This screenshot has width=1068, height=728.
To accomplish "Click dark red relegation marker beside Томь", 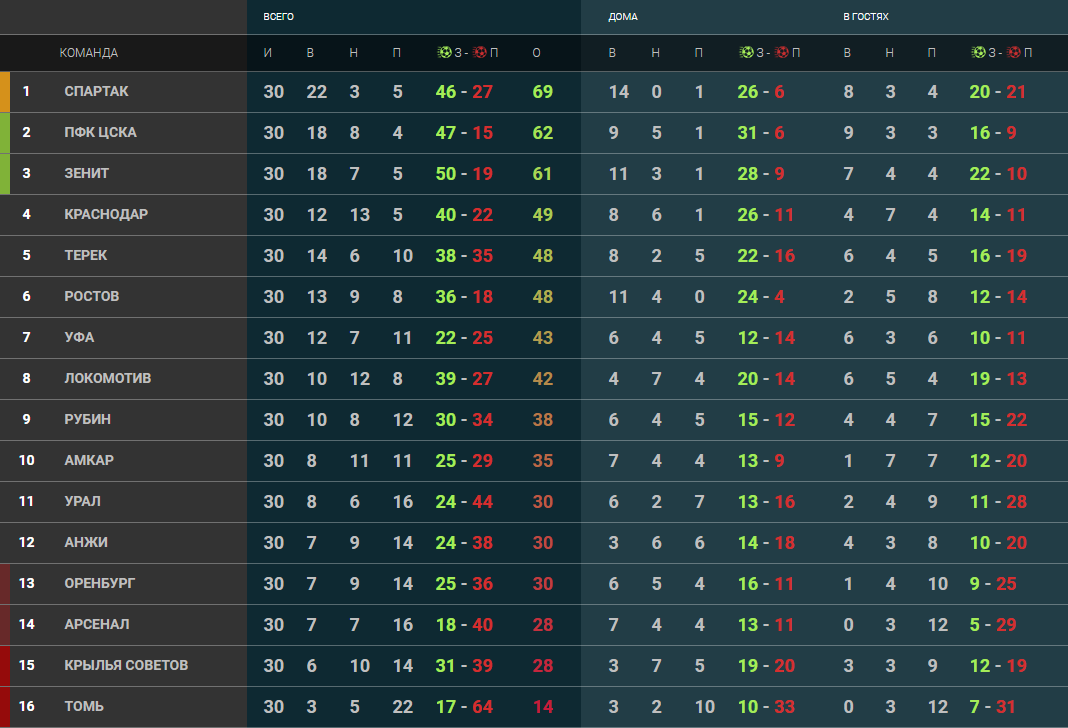I will [5, 706].
